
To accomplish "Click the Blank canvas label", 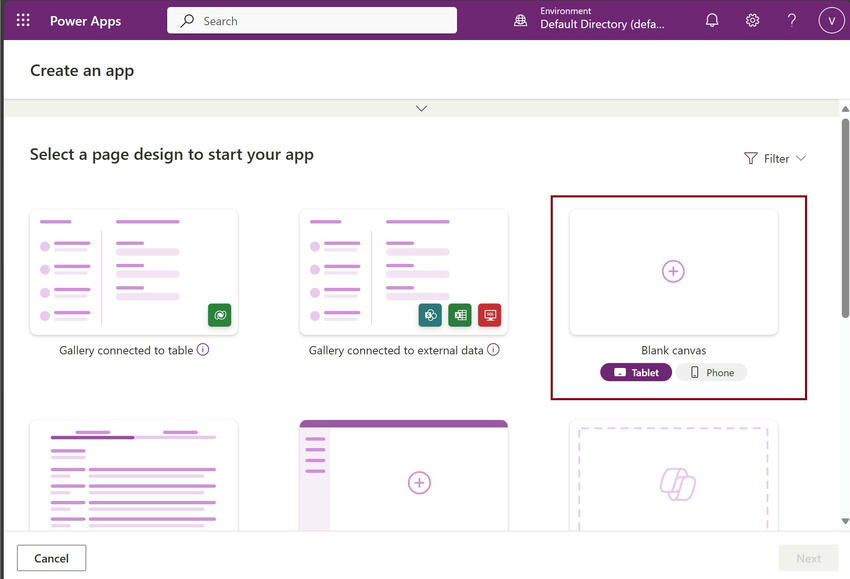I will pyautogui.click(x=673, y=351).
